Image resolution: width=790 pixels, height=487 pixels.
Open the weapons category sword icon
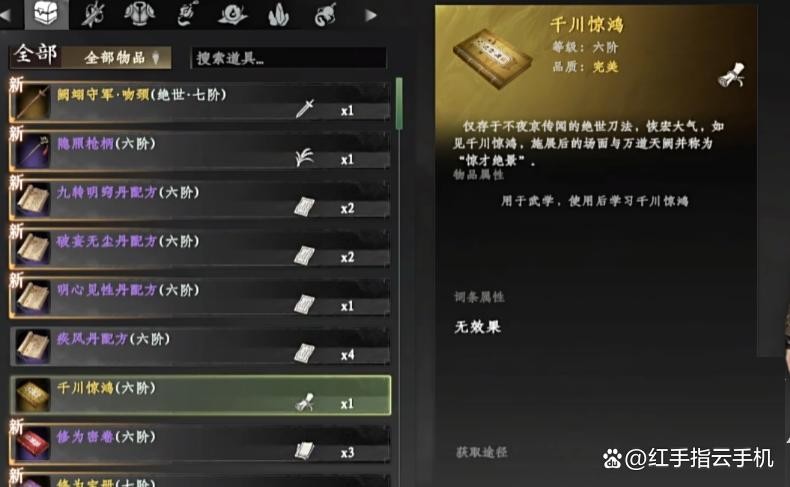click(x=94, y=14)
